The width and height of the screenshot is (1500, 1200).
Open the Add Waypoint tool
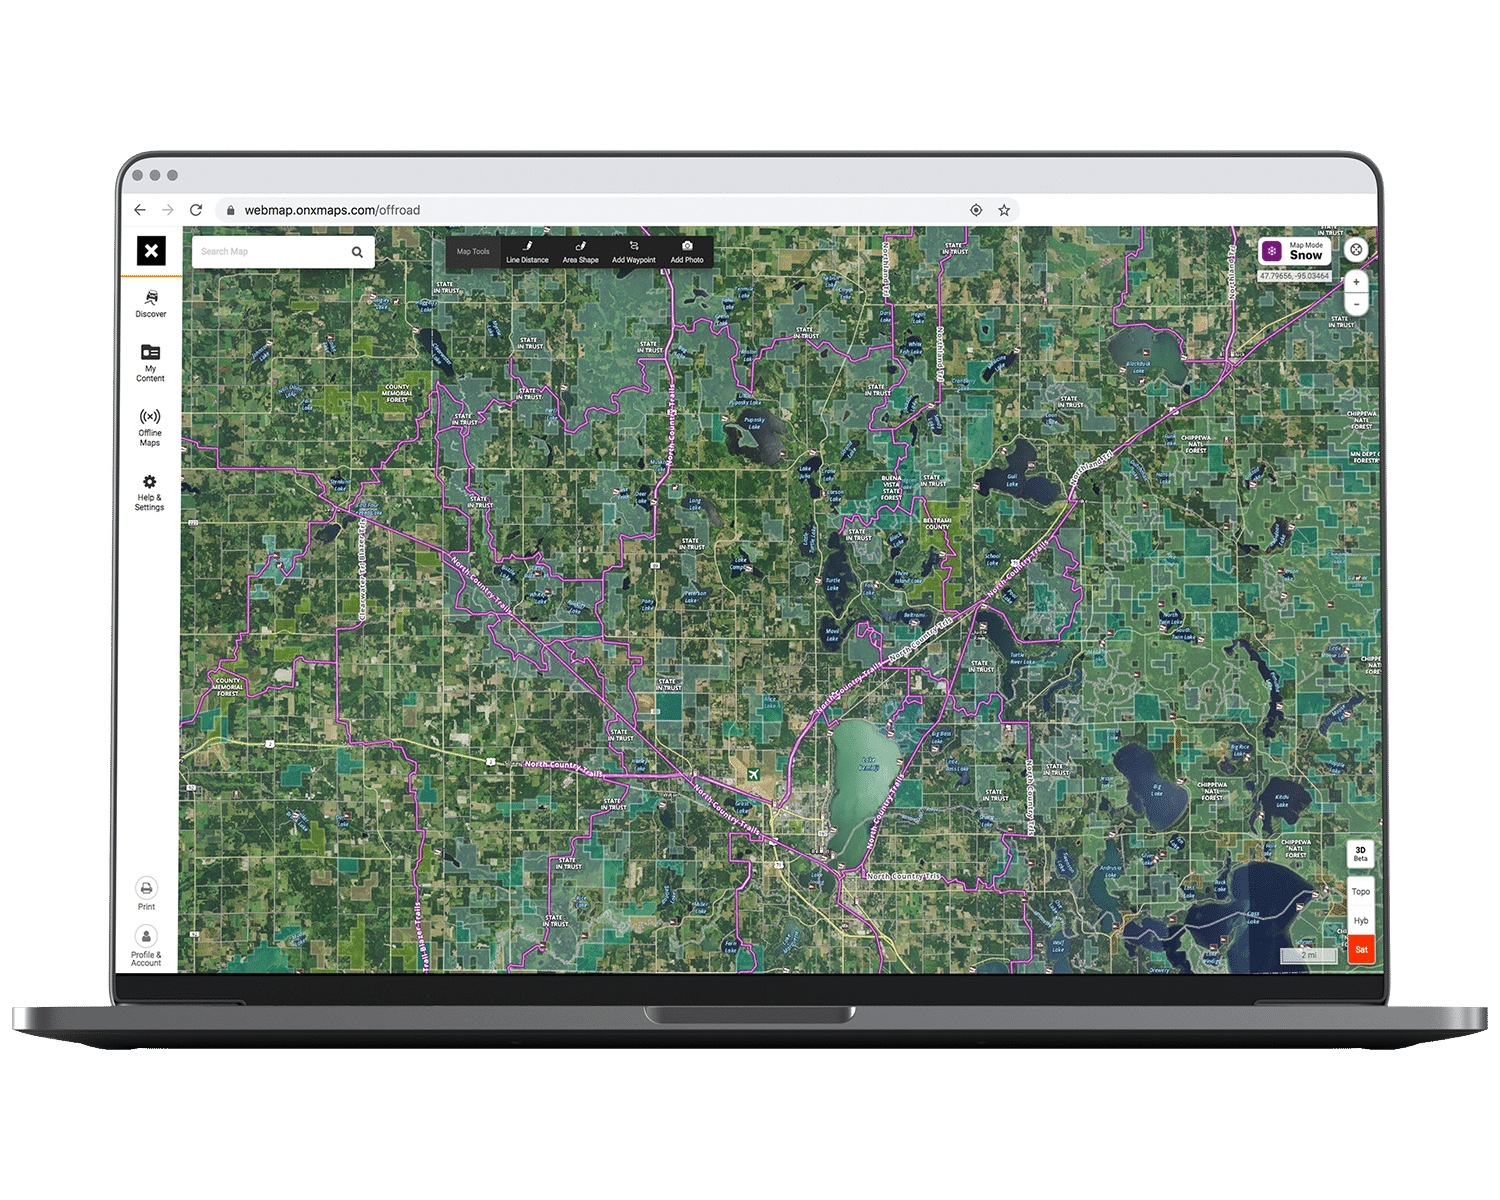click(x=633, y=252)
